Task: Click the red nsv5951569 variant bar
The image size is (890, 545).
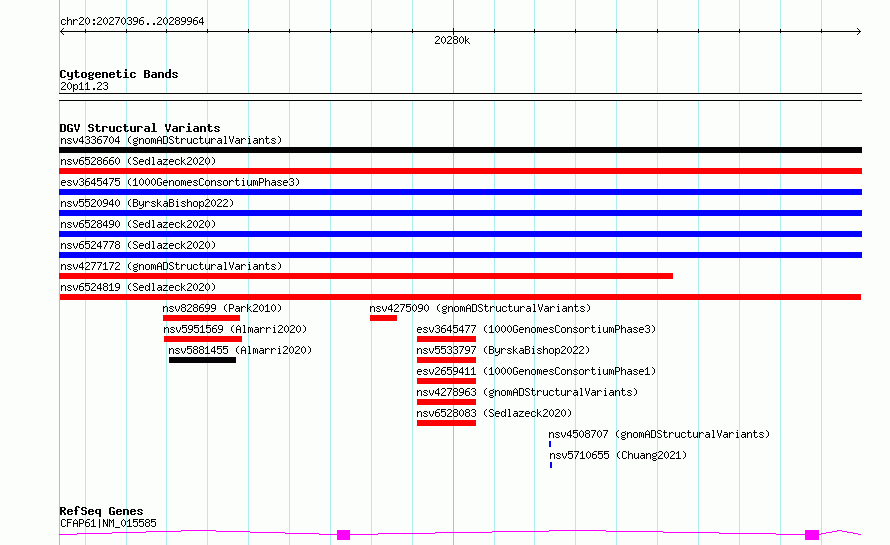Action: tap(203, 339)
